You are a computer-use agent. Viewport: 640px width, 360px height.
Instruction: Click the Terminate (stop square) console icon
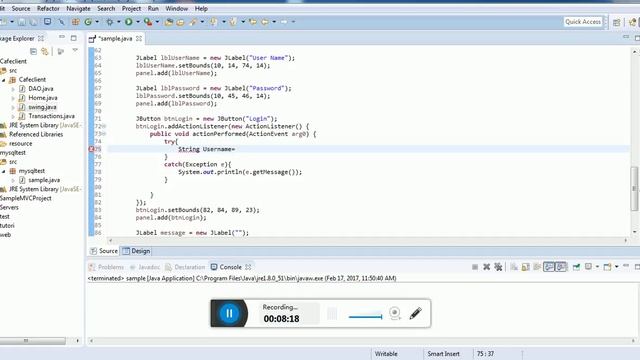click(475, 267)
